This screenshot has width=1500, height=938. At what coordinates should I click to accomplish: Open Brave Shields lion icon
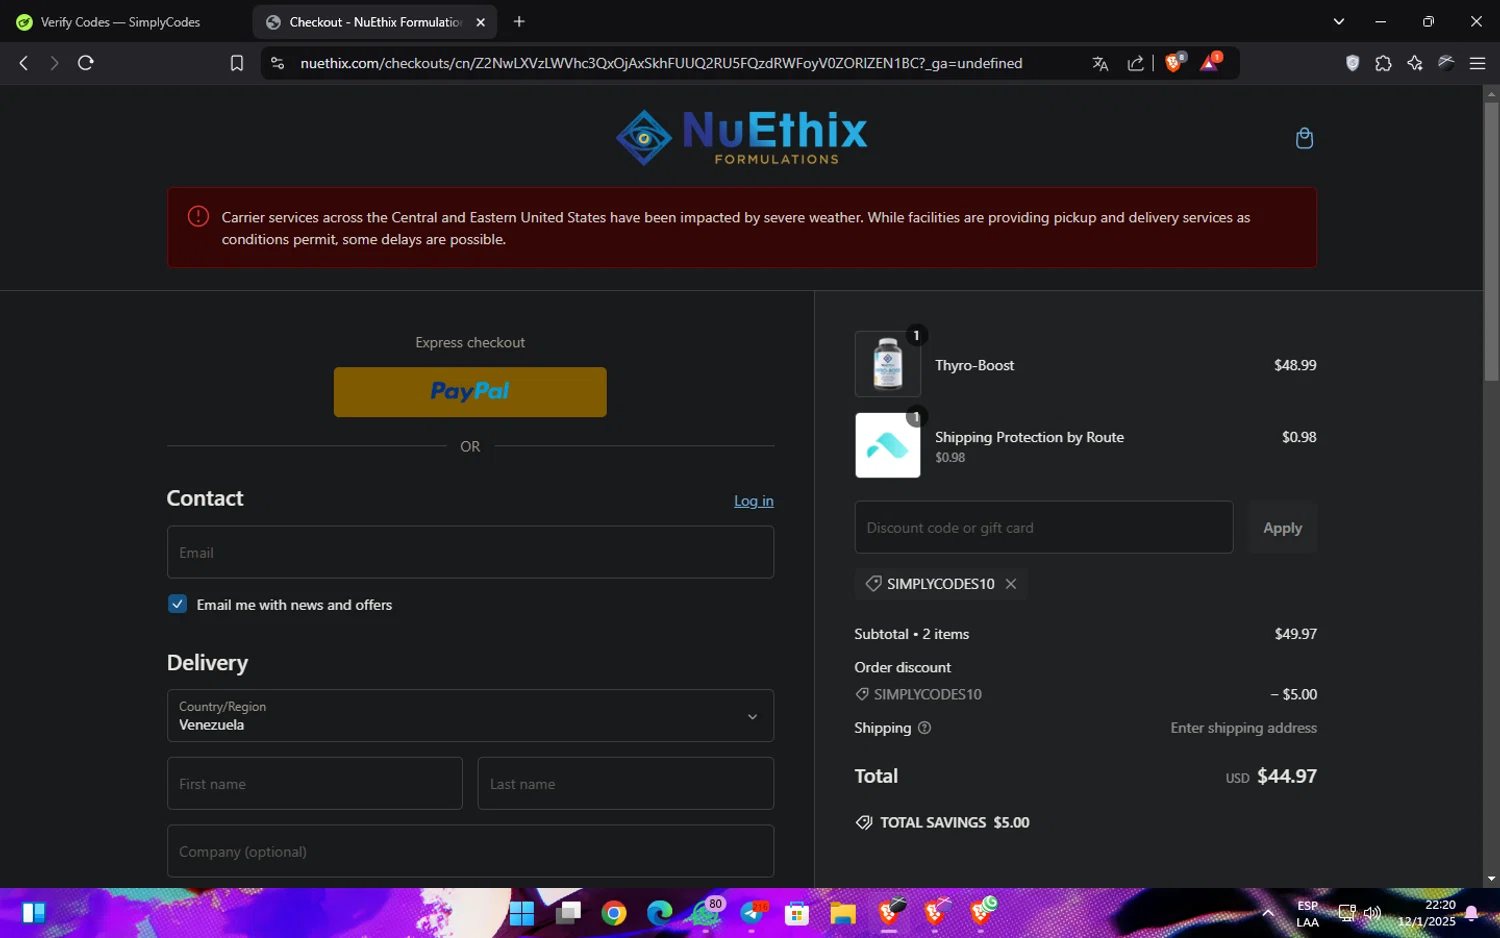1175,62
